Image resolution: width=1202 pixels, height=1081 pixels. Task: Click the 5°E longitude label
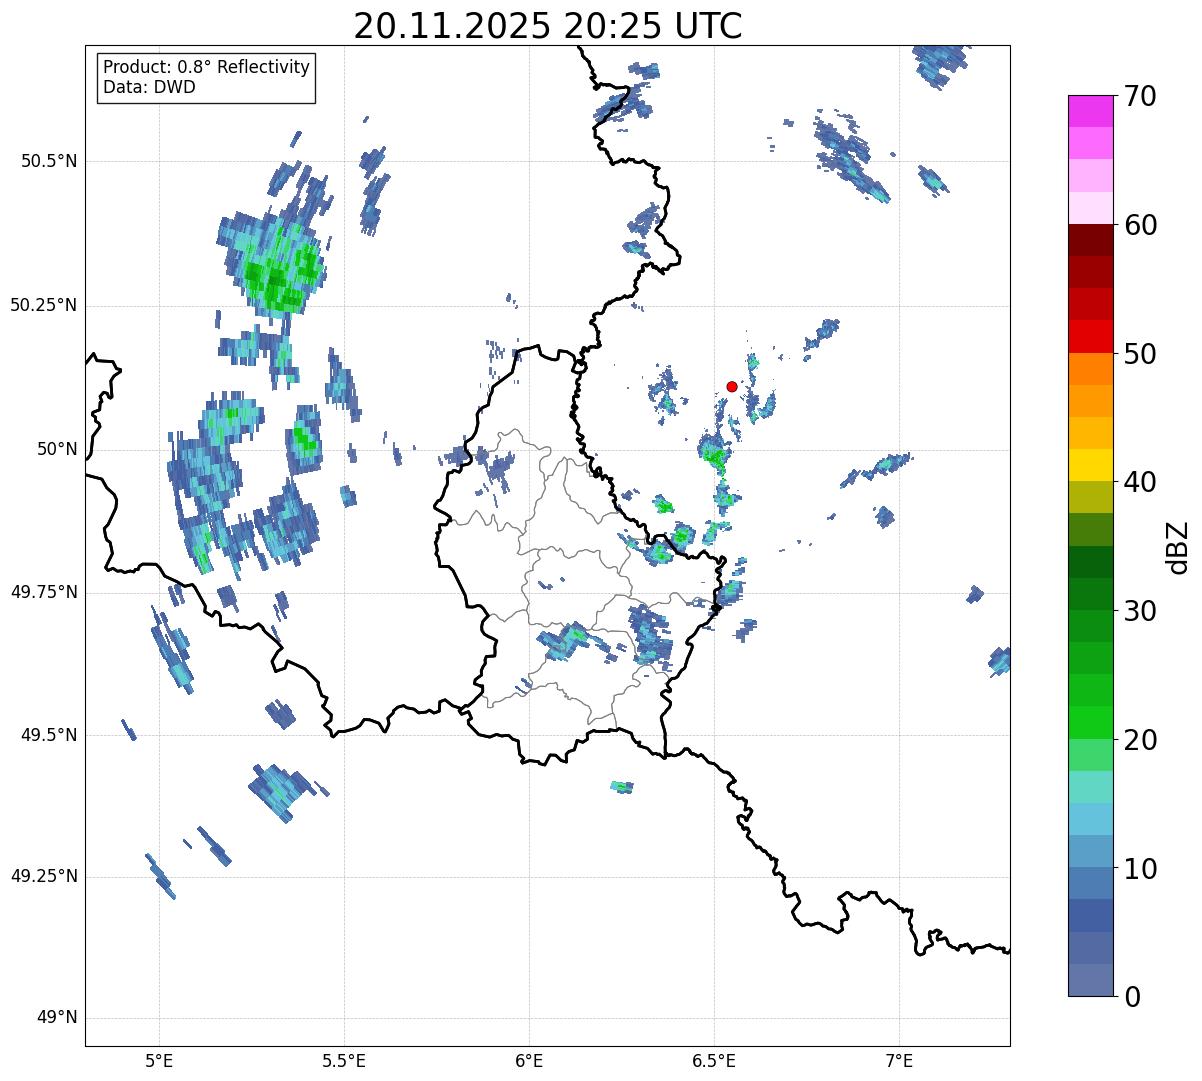click(159, 1060)
